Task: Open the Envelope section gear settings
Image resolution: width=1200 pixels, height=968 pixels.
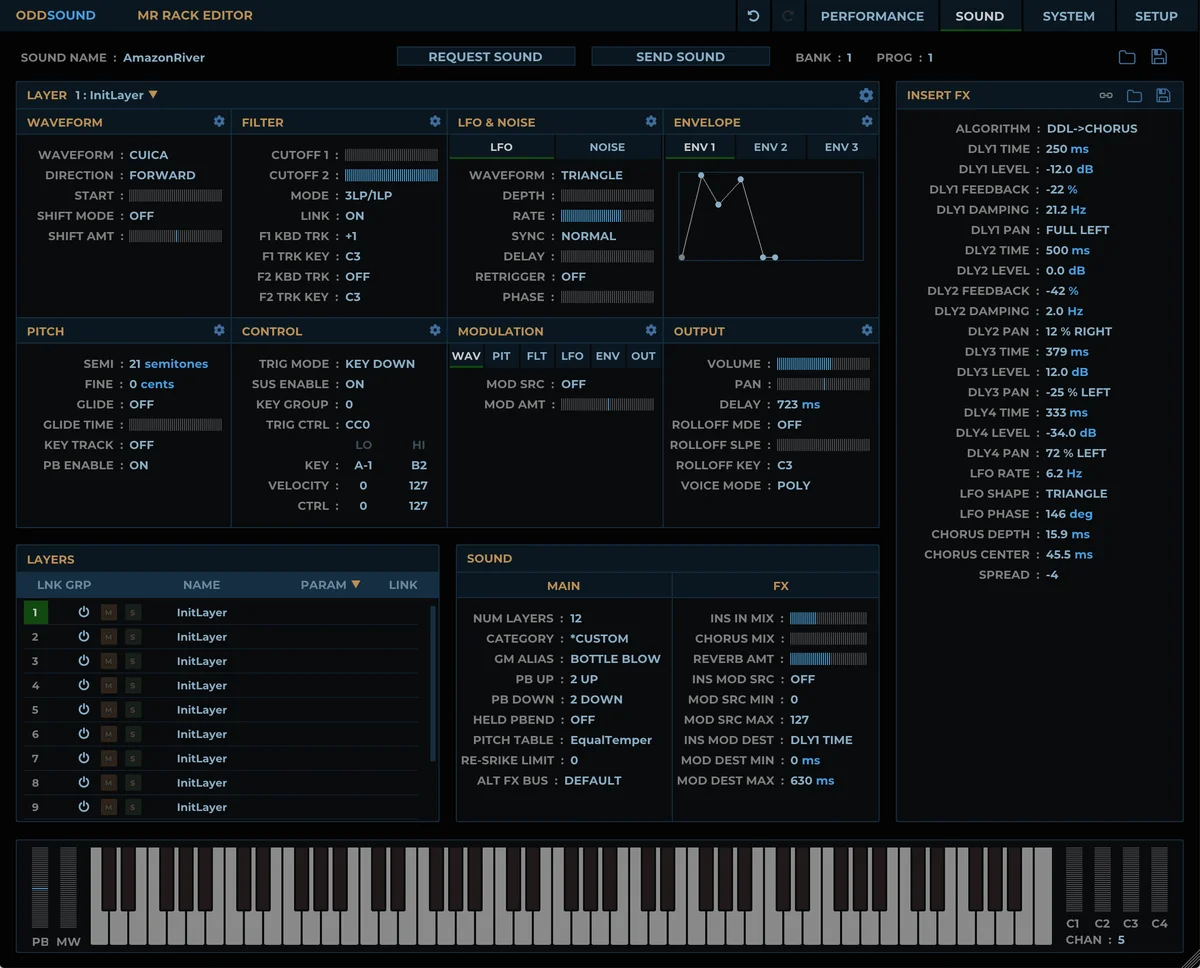Action: coord(867,121)
